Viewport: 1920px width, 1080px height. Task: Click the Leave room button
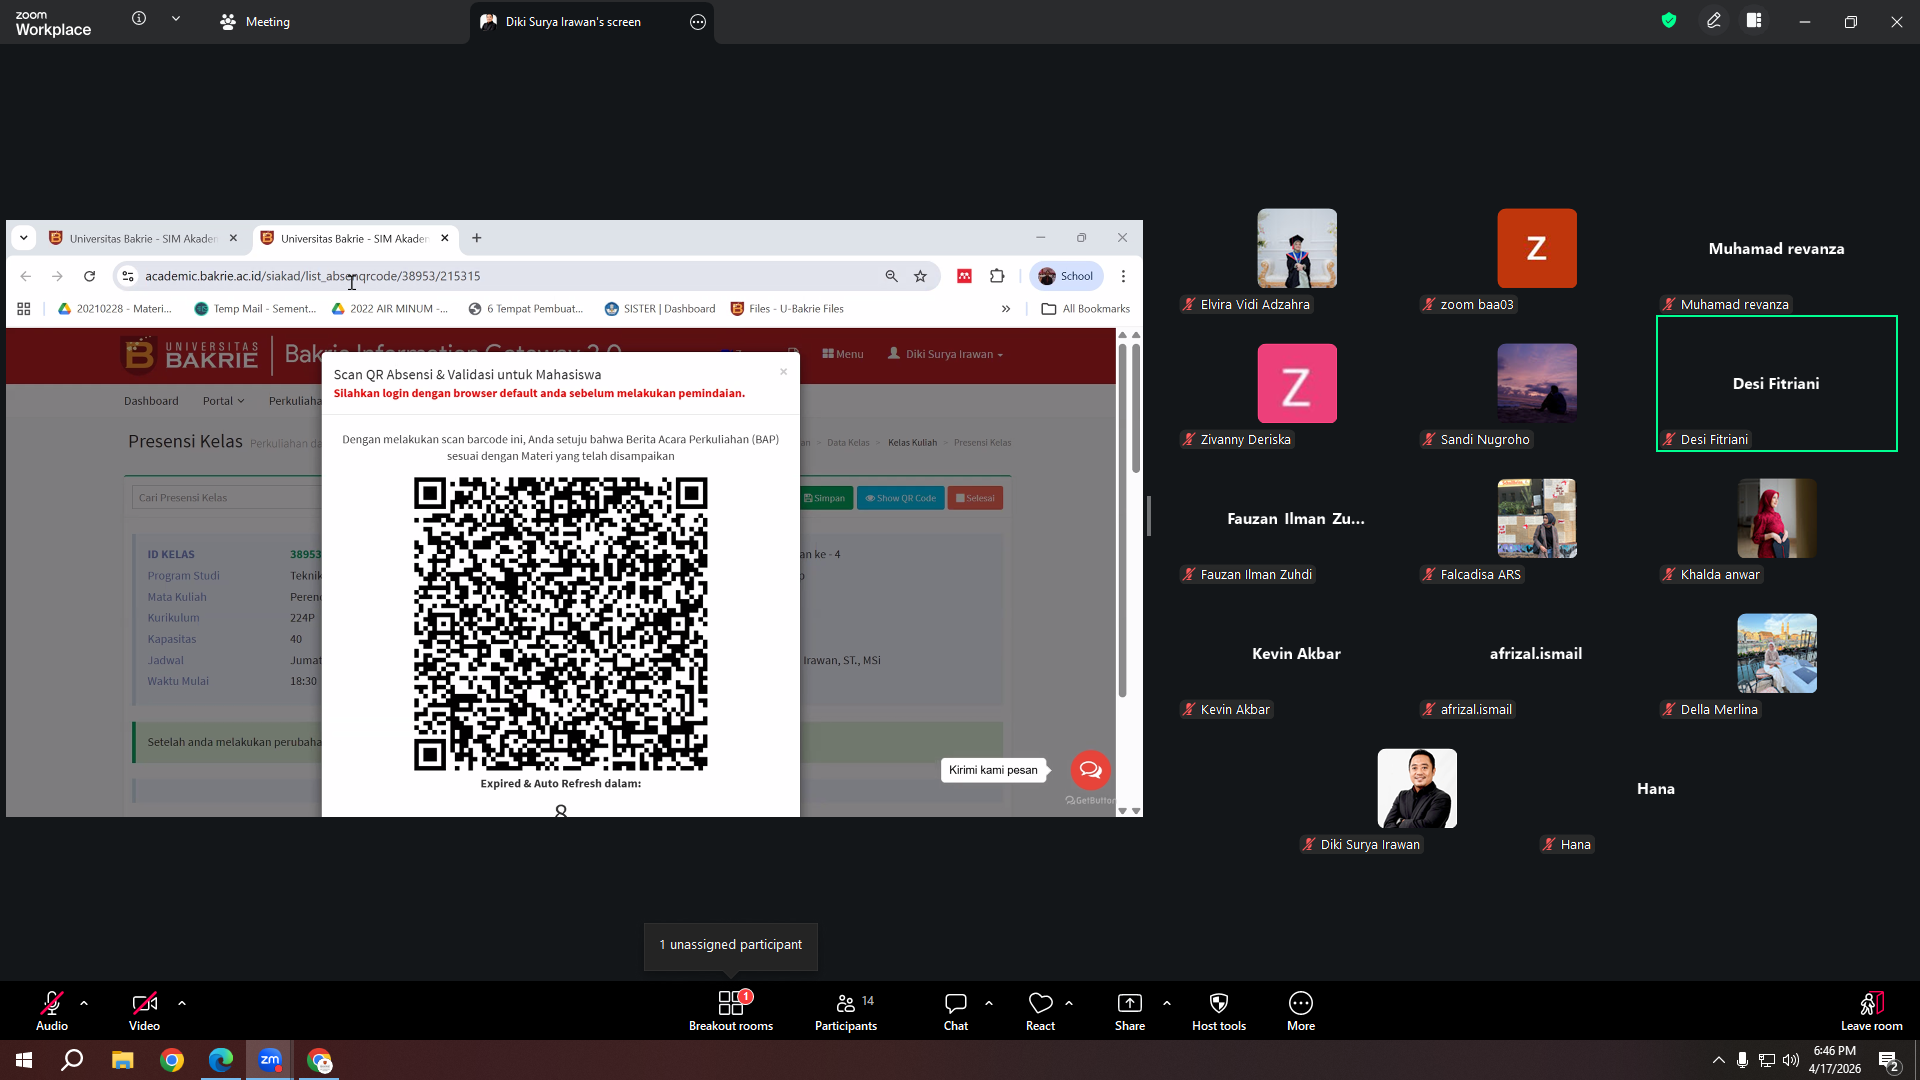1872,1010
